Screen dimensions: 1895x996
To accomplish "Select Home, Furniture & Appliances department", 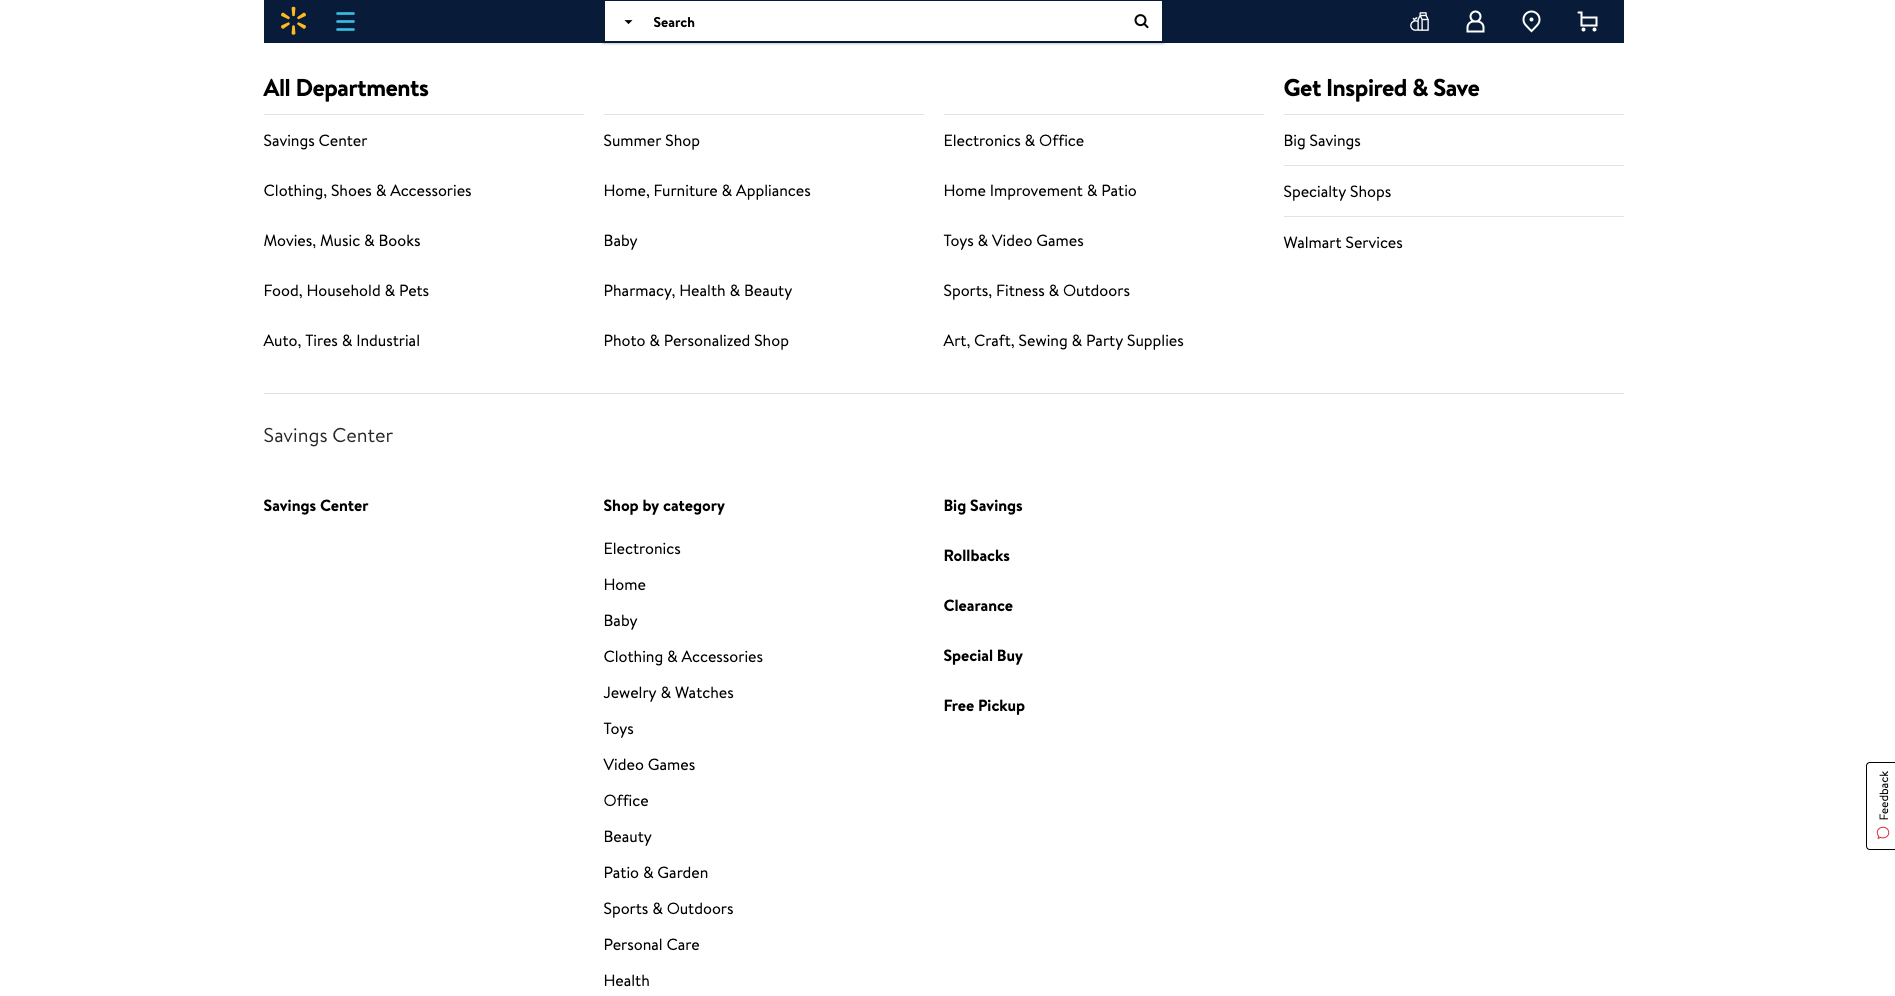I will click(x=707, y=191).
